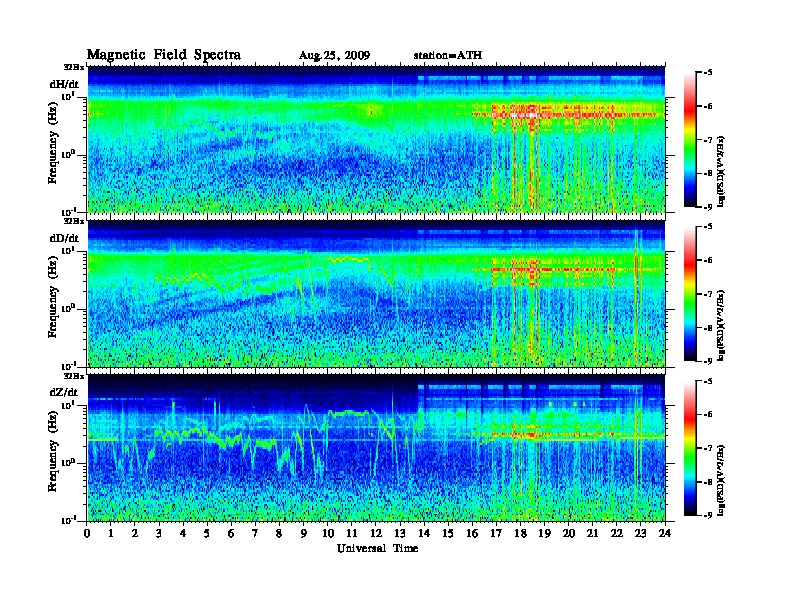Click the 10^1 frequency tick of dH/dt panel
Viewport: 792px width, 612px height.
pos(68,96)
